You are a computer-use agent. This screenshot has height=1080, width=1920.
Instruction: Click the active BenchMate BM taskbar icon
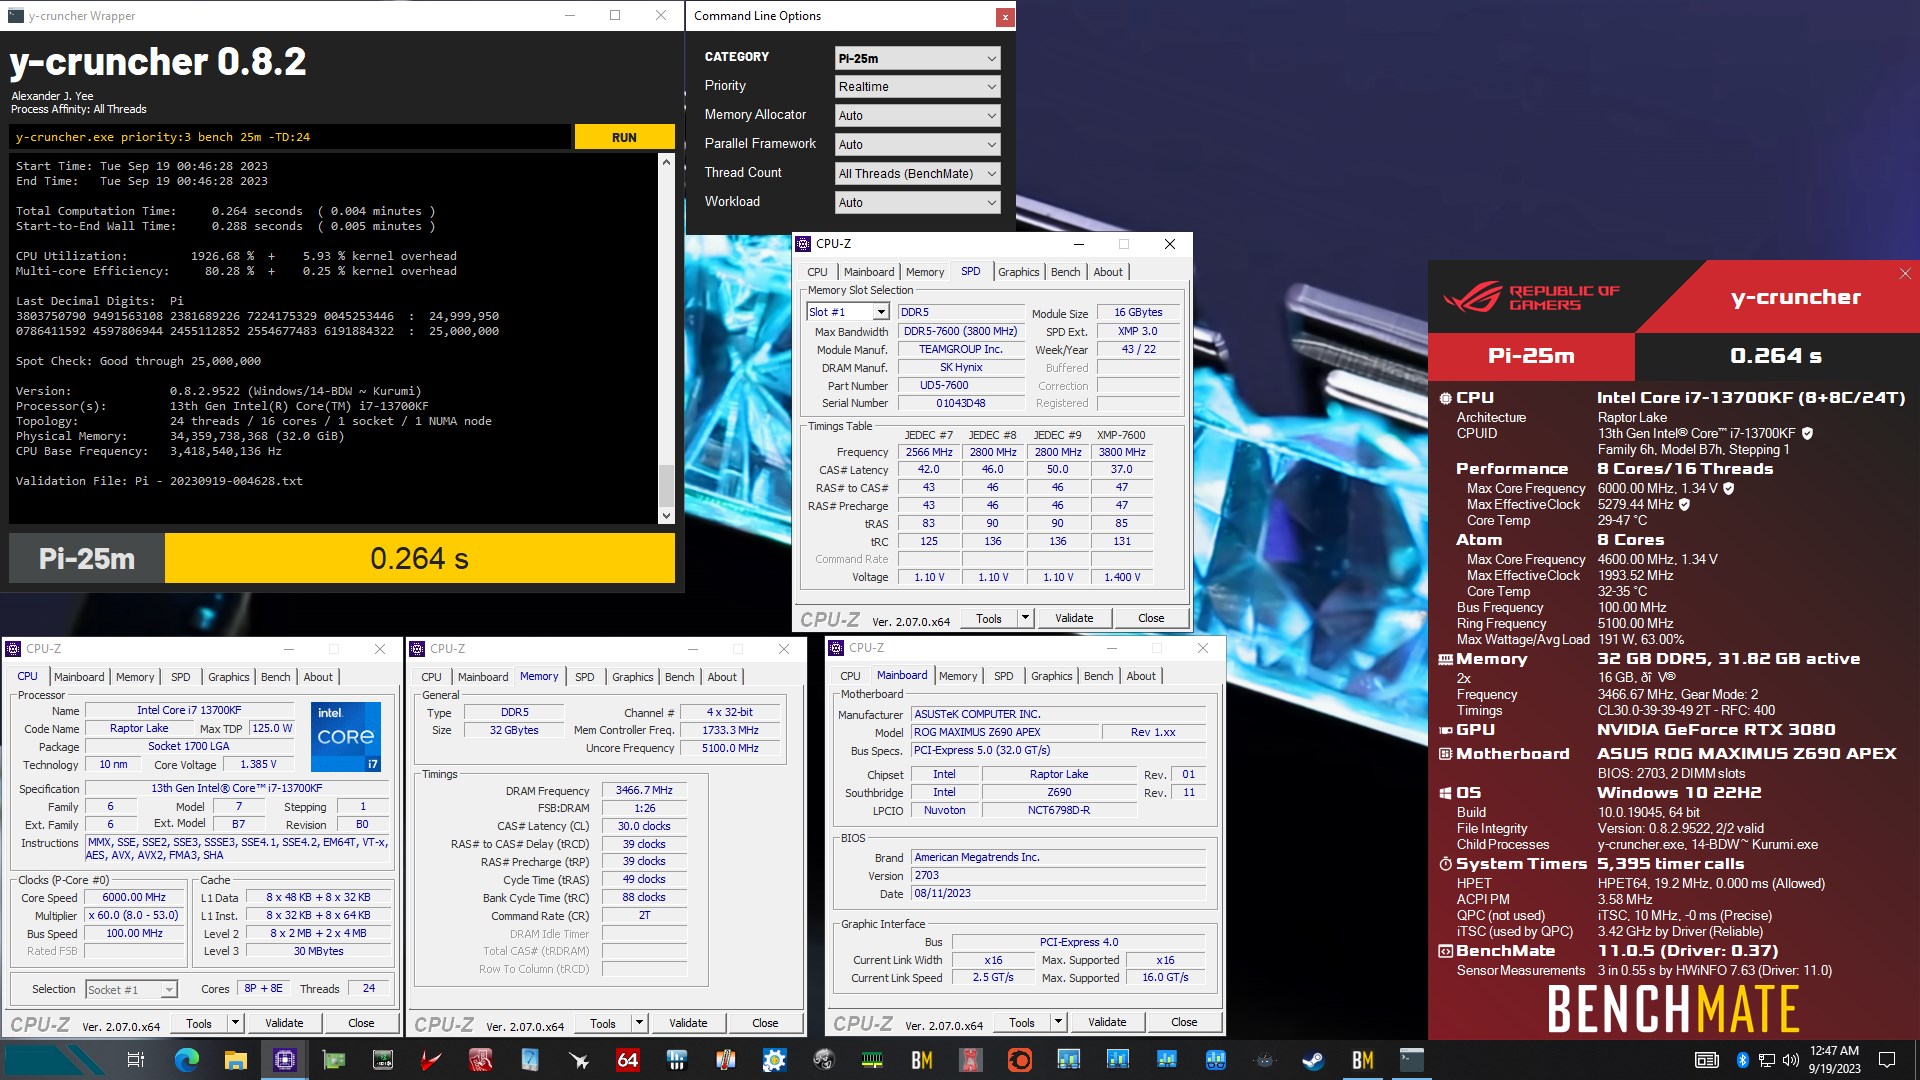1363,1060
